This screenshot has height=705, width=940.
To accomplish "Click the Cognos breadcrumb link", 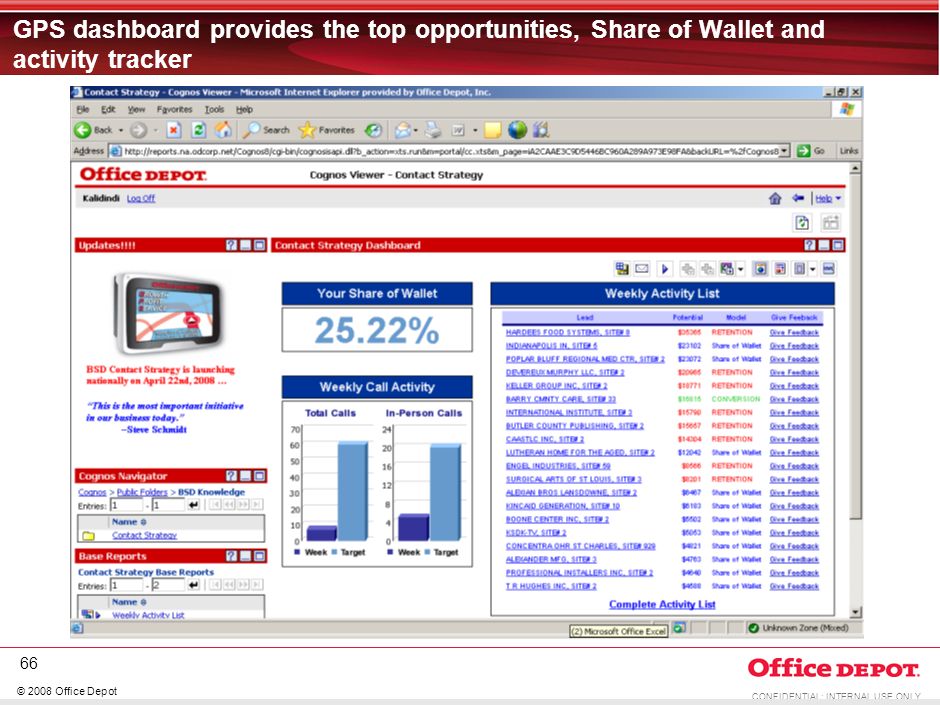I will [x=92, y=492].
